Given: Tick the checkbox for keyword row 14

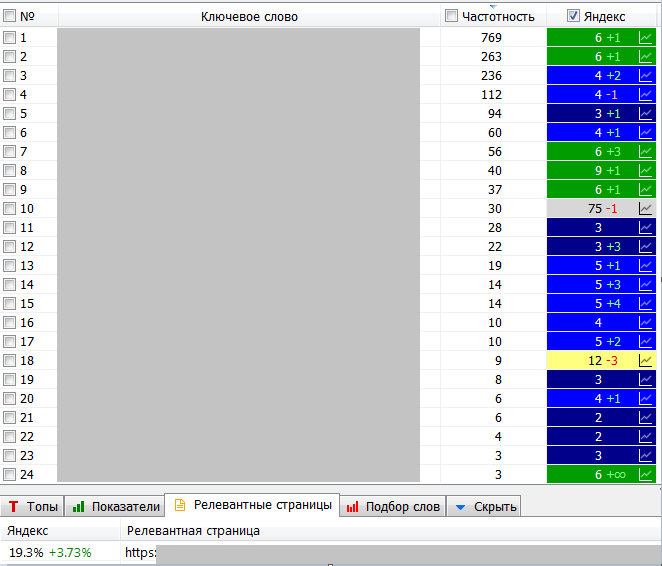Looking at the screenshot, I should tap(9, 284).
